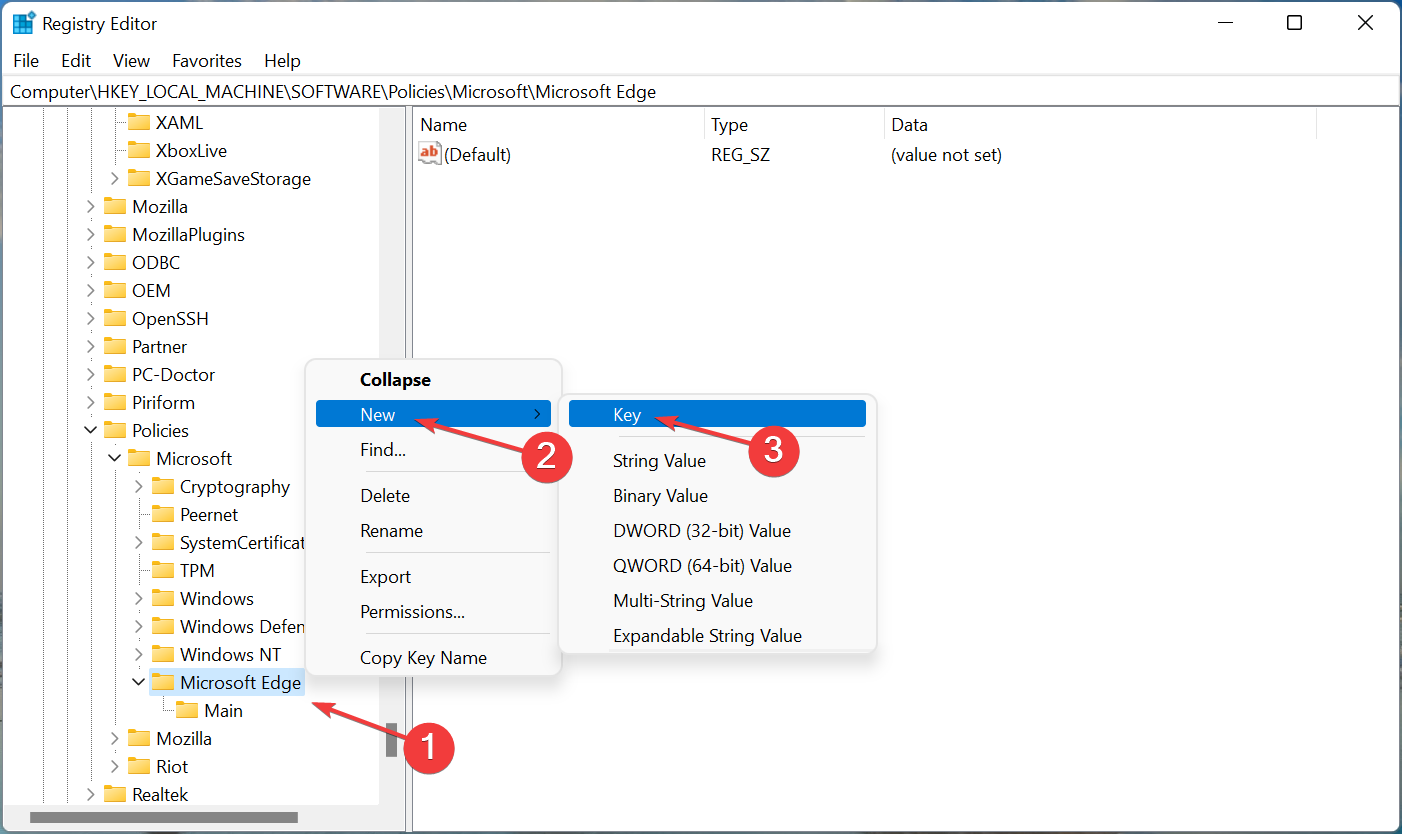The width and height of the screenshot is (1402, 834).
Task: Select Key in the New submenu
Action: coord(717,415)
